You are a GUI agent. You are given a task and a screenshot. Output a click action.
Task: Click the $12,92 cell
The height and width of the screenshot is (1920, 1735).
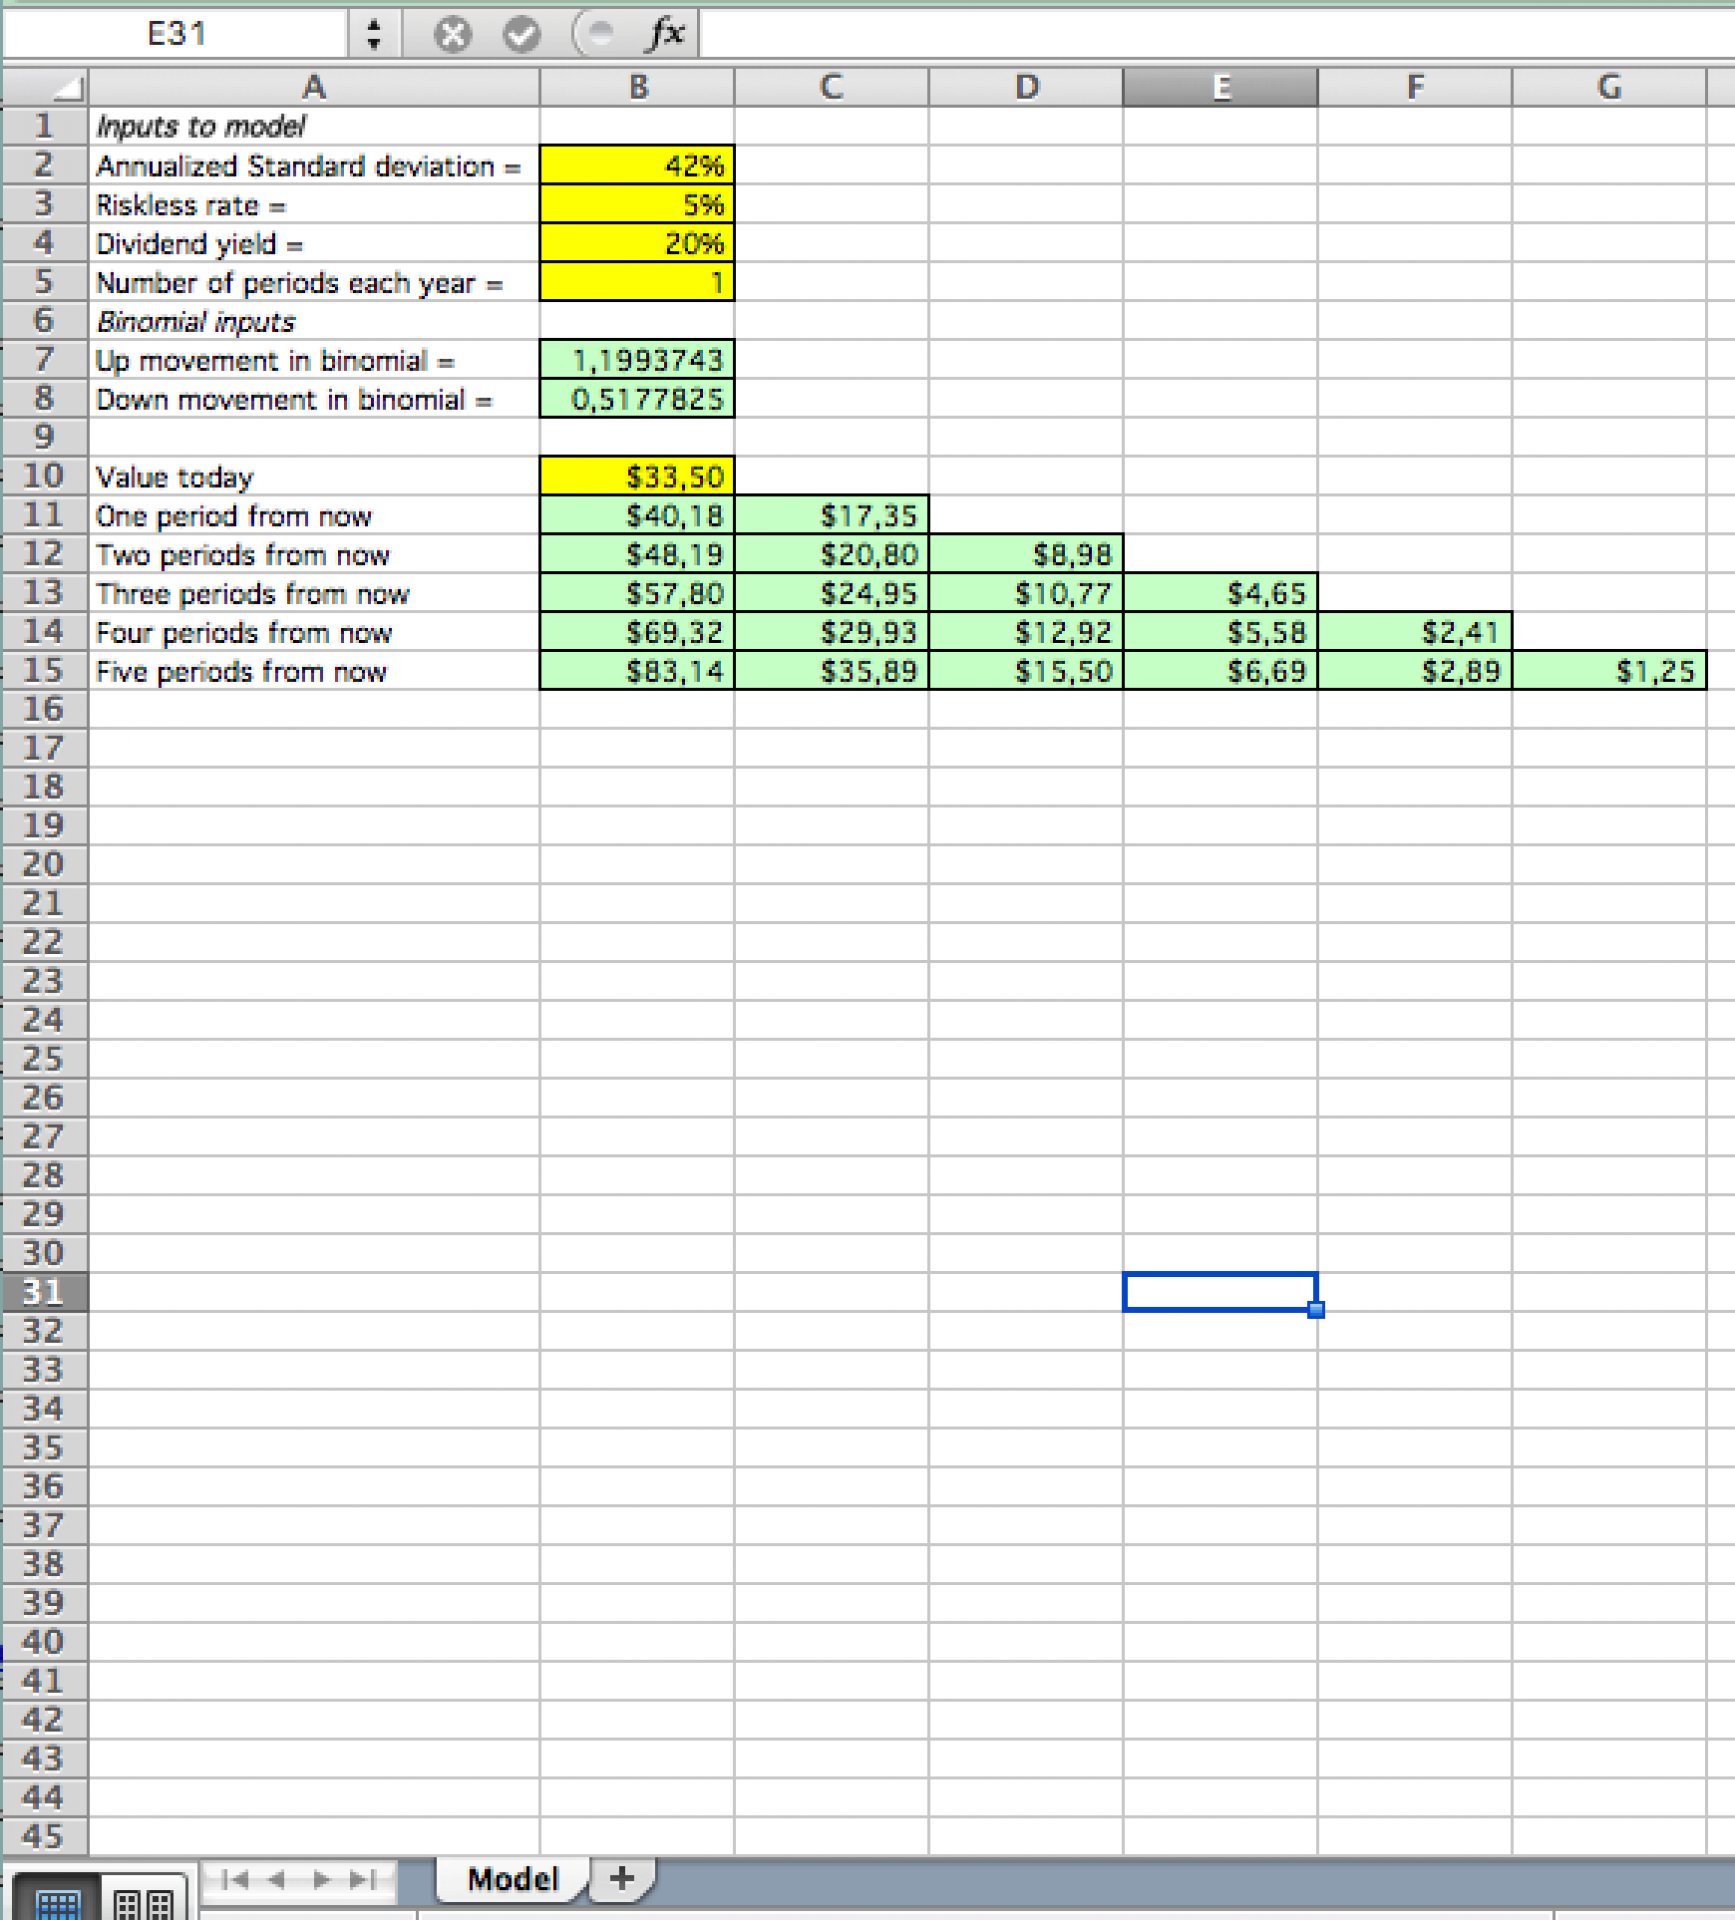(1026, 632)
